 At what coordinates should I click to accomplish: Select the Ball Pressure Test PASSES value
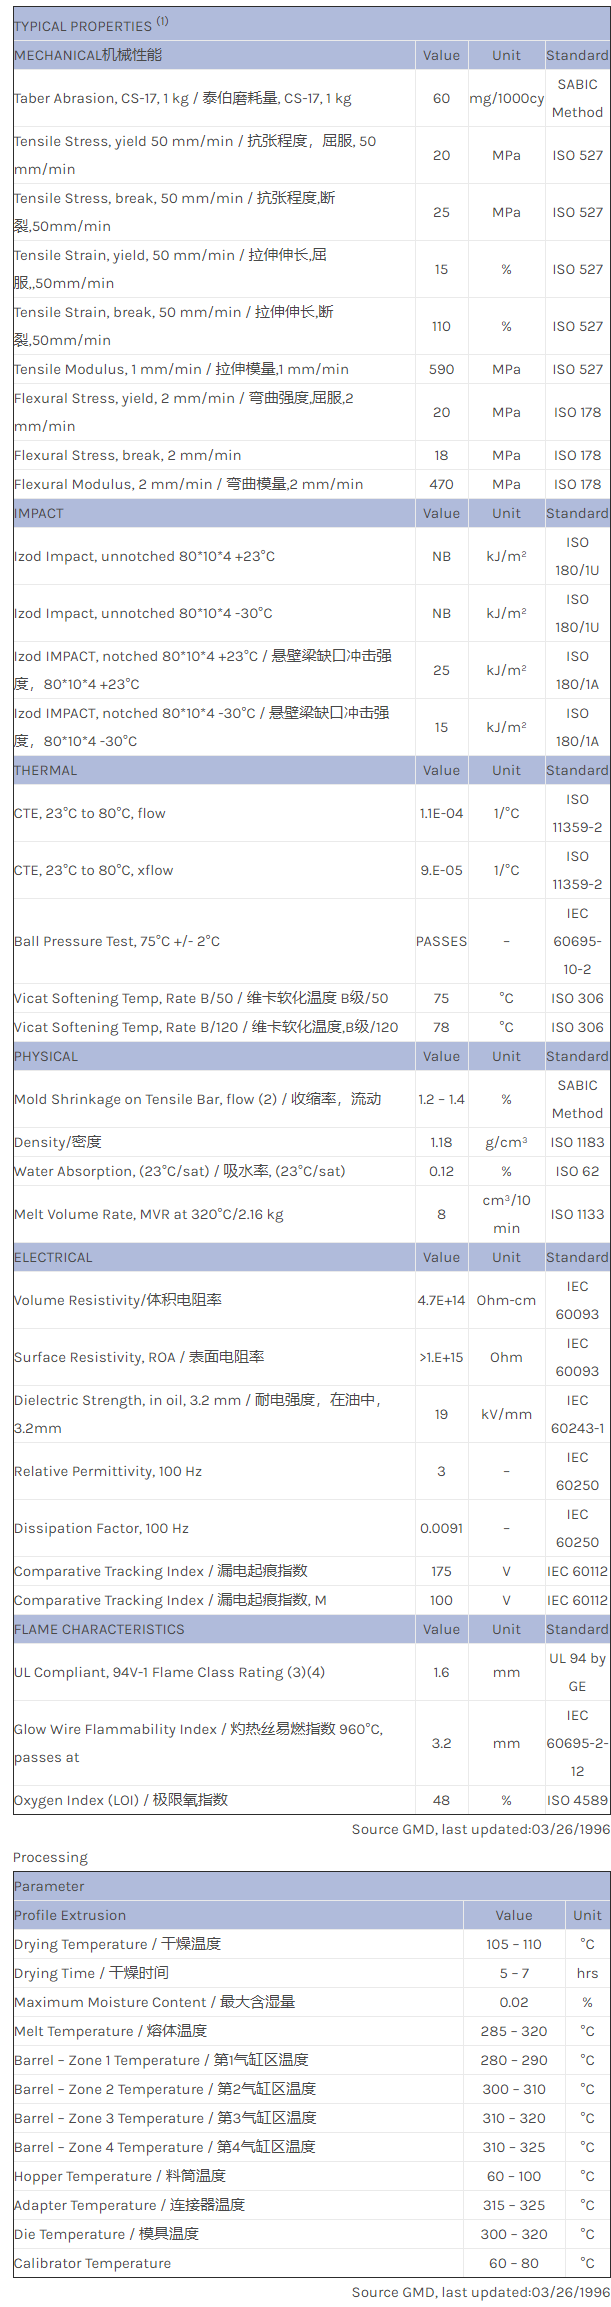pos(441,941)
